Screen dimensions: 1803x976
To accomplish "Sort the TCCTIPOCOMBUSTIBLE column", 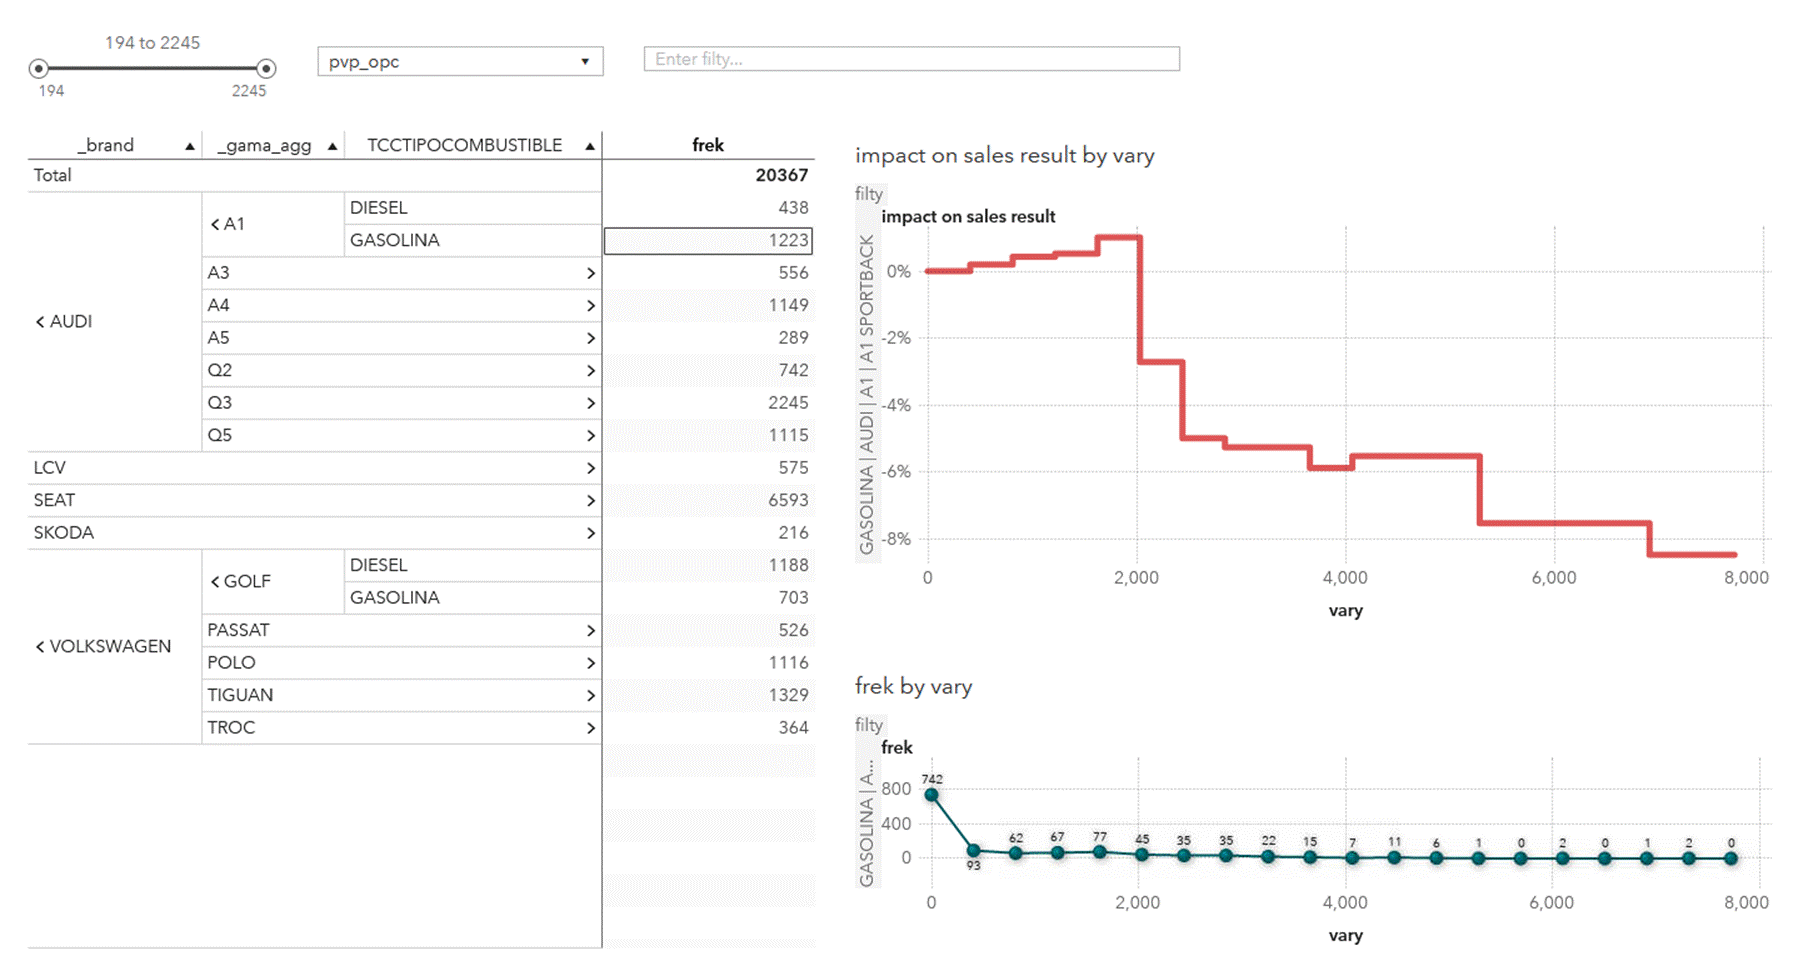I will pos(590,146).
